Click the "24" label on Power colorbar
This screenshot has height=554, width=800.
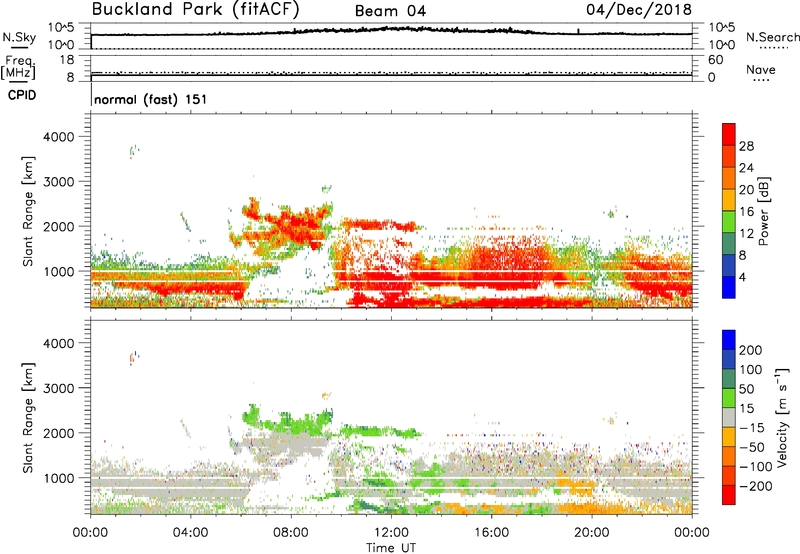coord(746,168)
